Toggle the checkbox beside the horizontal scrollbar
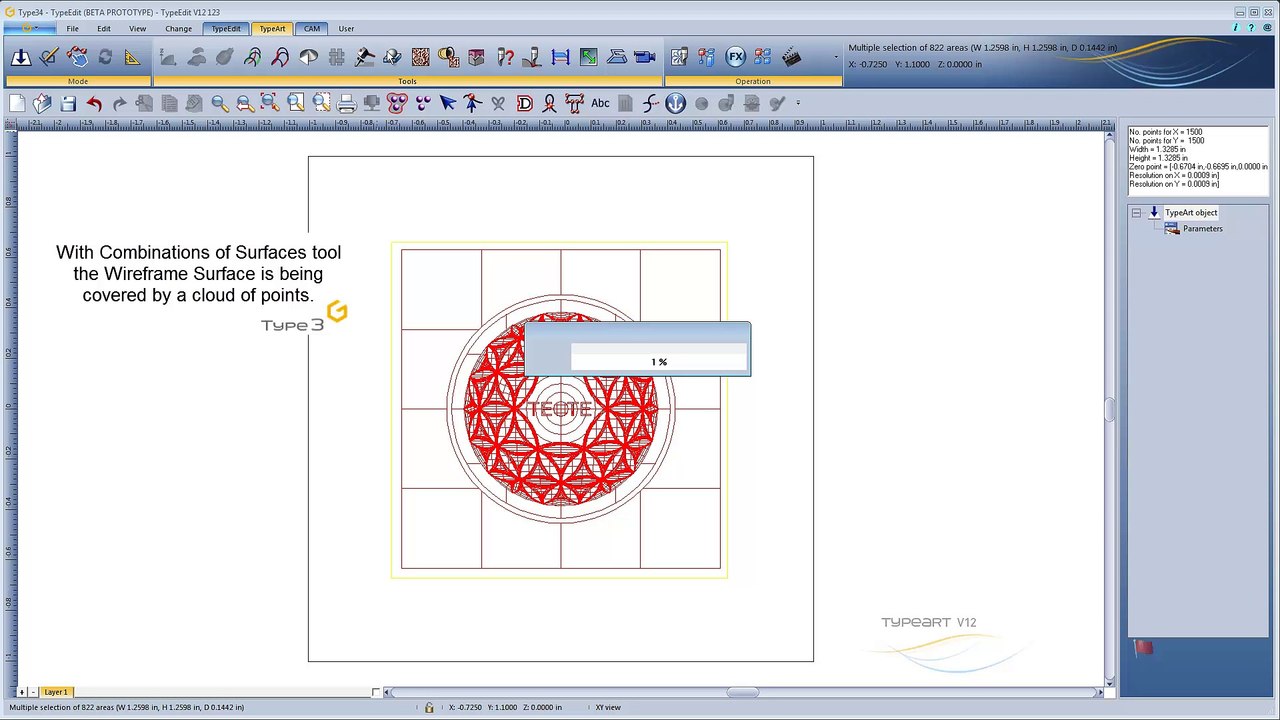Screen dimensions: 1280x720 [x=376, y=692]
